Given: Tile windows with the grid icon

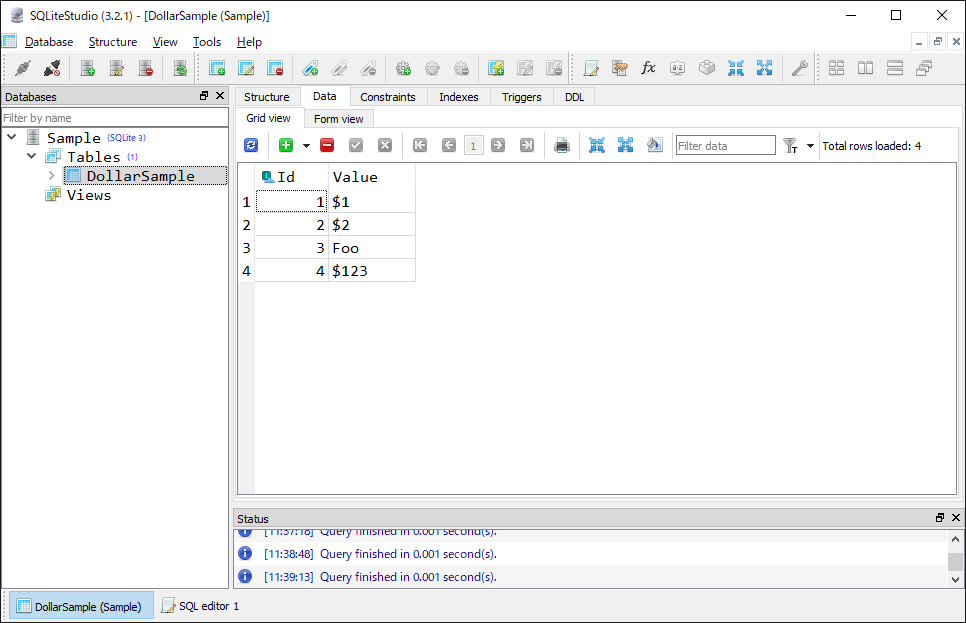Looking at the screenshot, I should tap(836, 68).
